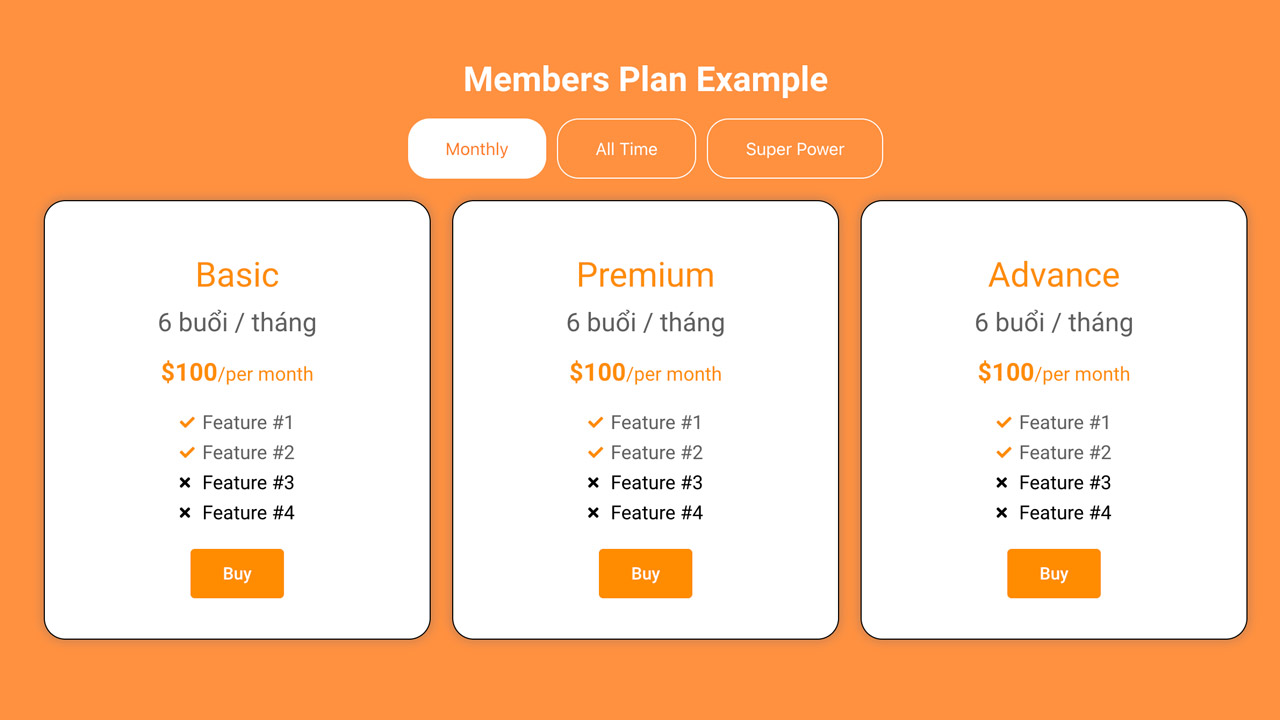
Task: Click the Basic plan title
Action: [x=237, y=275]
